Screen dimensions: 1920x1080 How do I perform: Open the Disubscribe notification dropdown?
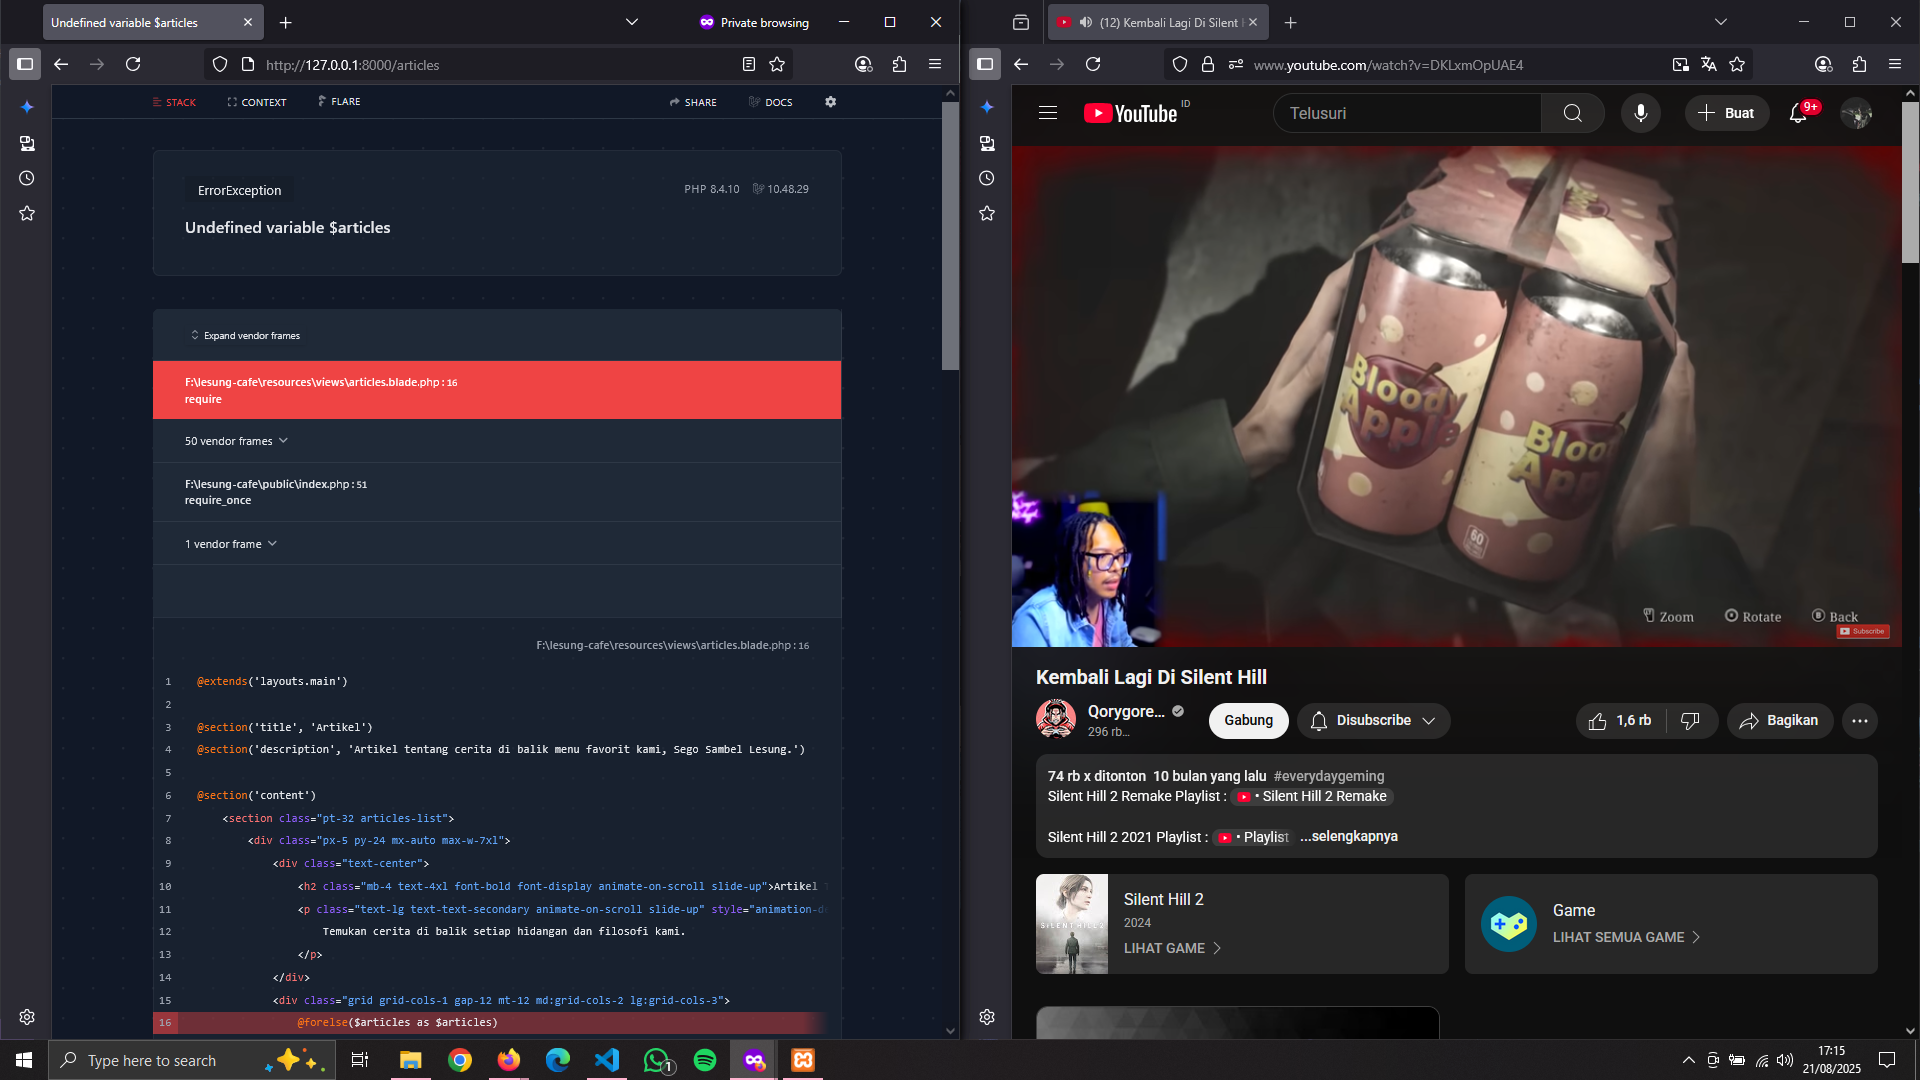click(1373, 721)
